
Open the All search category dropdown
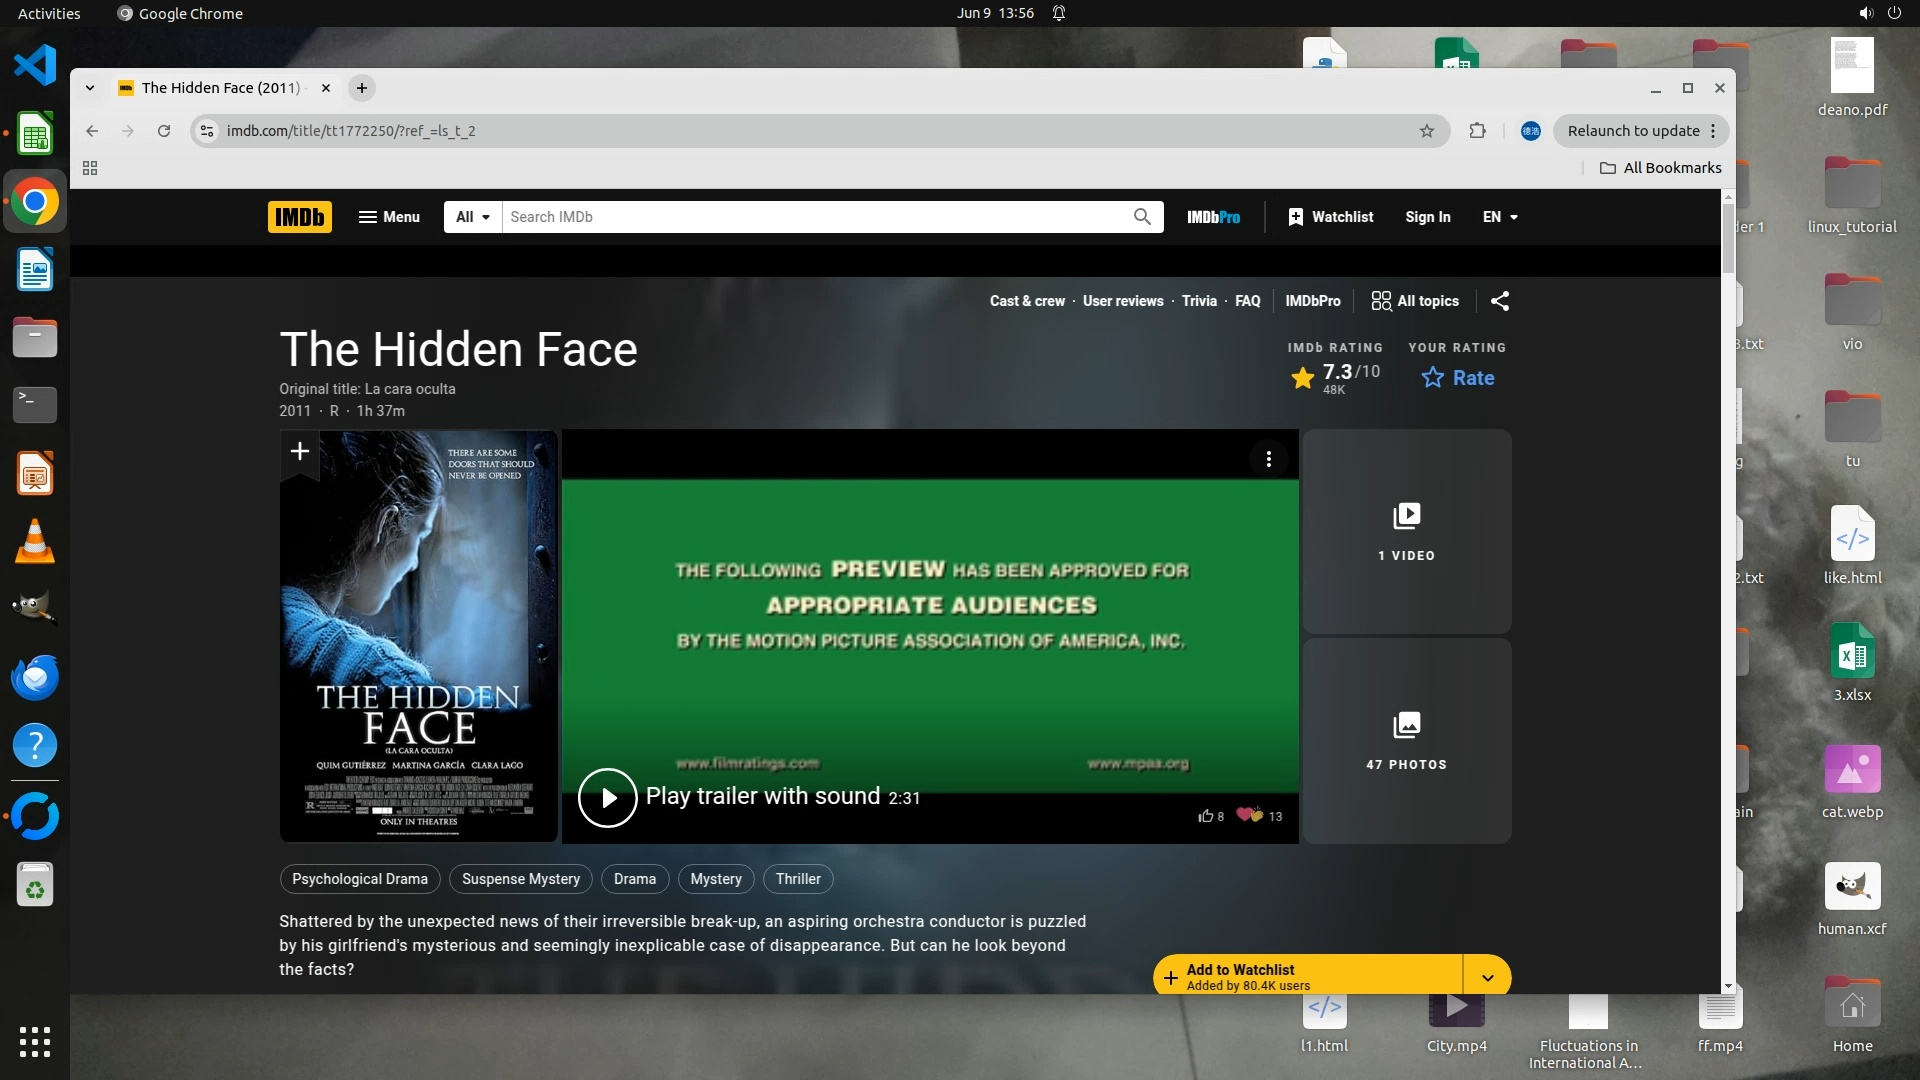point(472,217)
